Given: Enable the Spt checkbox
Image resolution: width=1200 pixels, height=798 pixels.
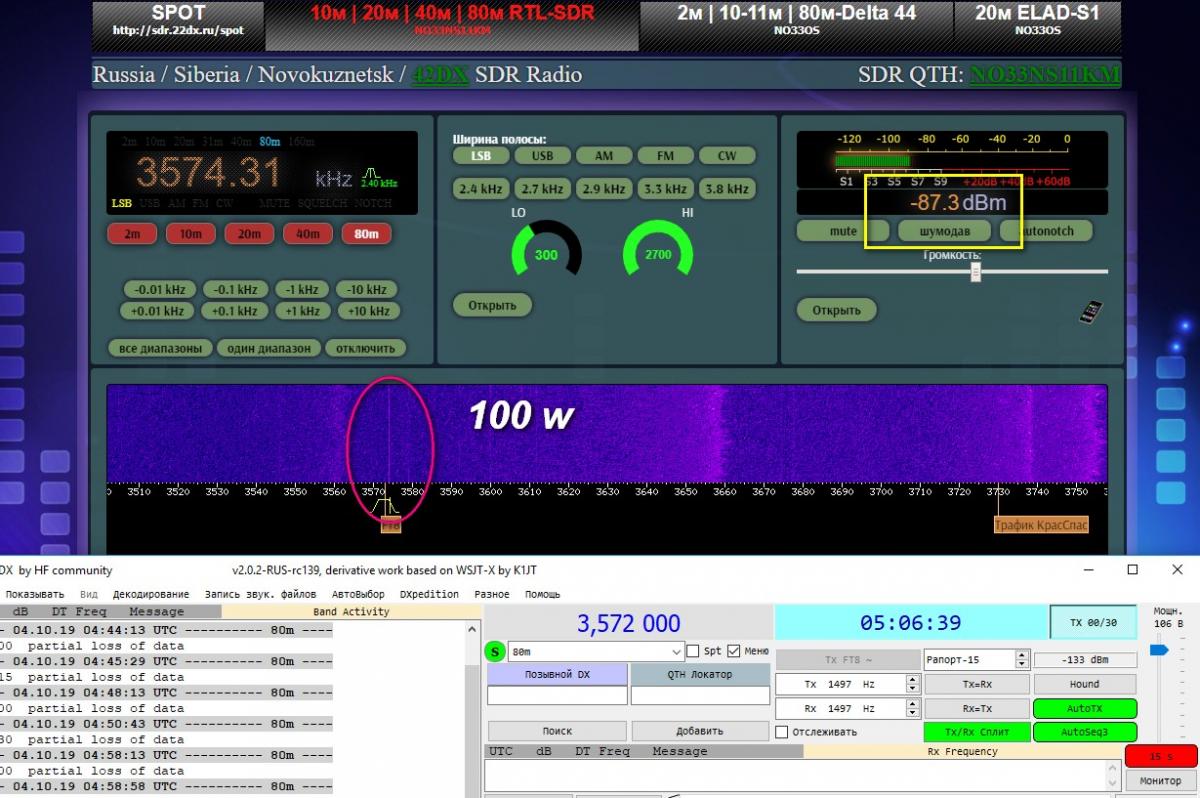Looking at the screenshot, I should 693,651.
